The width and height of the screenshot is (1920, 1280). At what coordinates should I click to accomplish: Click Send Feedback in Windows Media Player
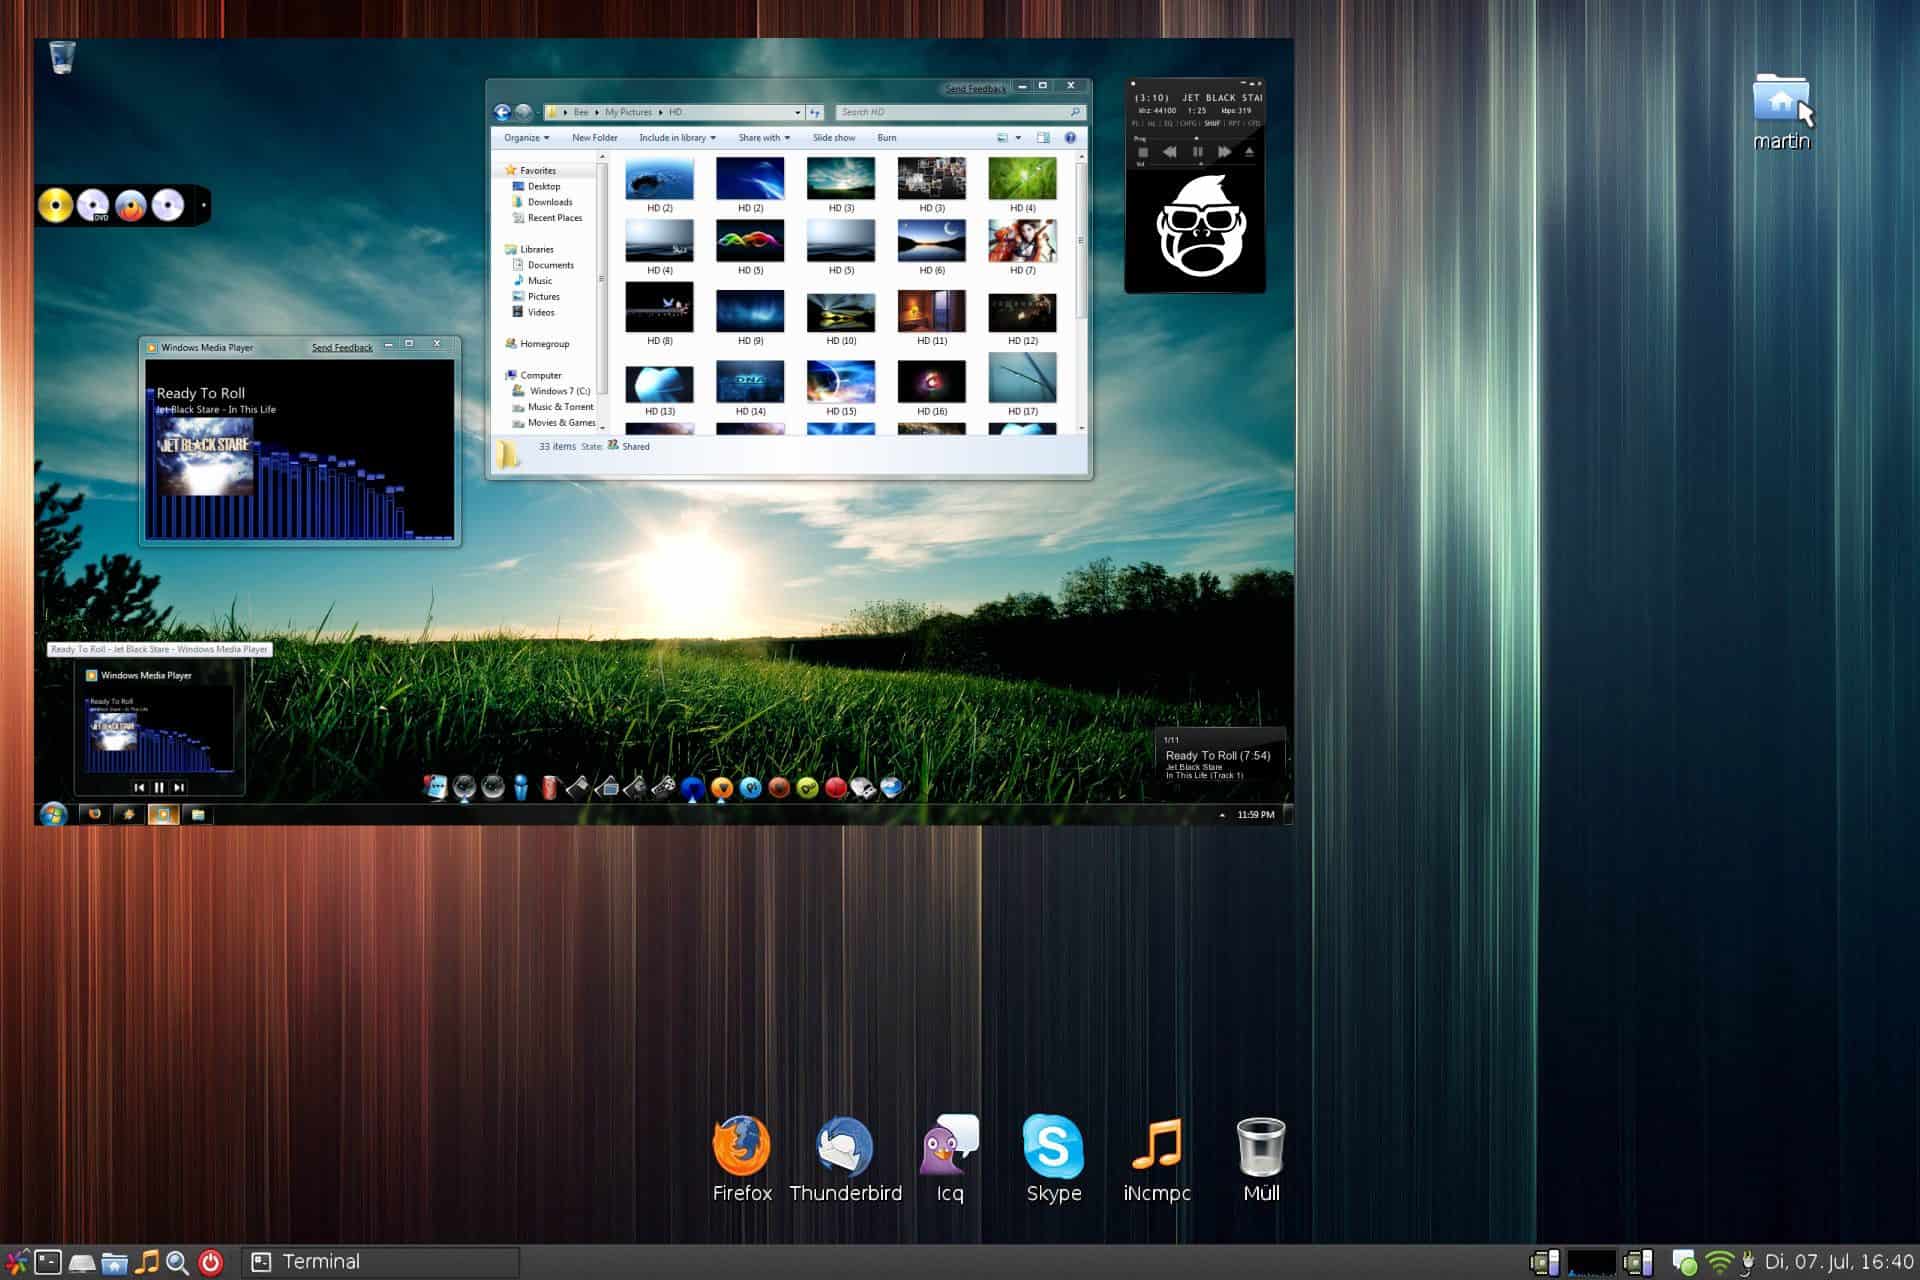click(341, 347)
